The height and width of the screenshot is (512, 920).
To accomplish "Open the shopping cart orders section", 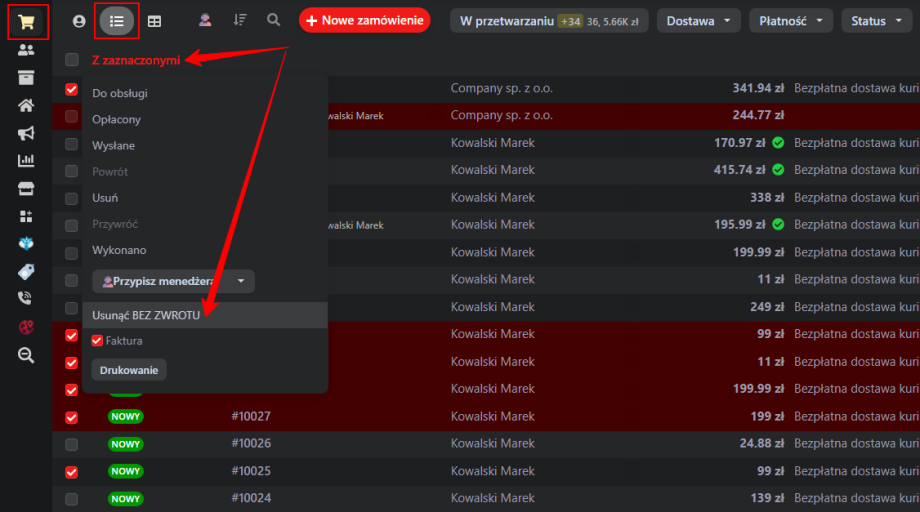I will tap(26, 21).
